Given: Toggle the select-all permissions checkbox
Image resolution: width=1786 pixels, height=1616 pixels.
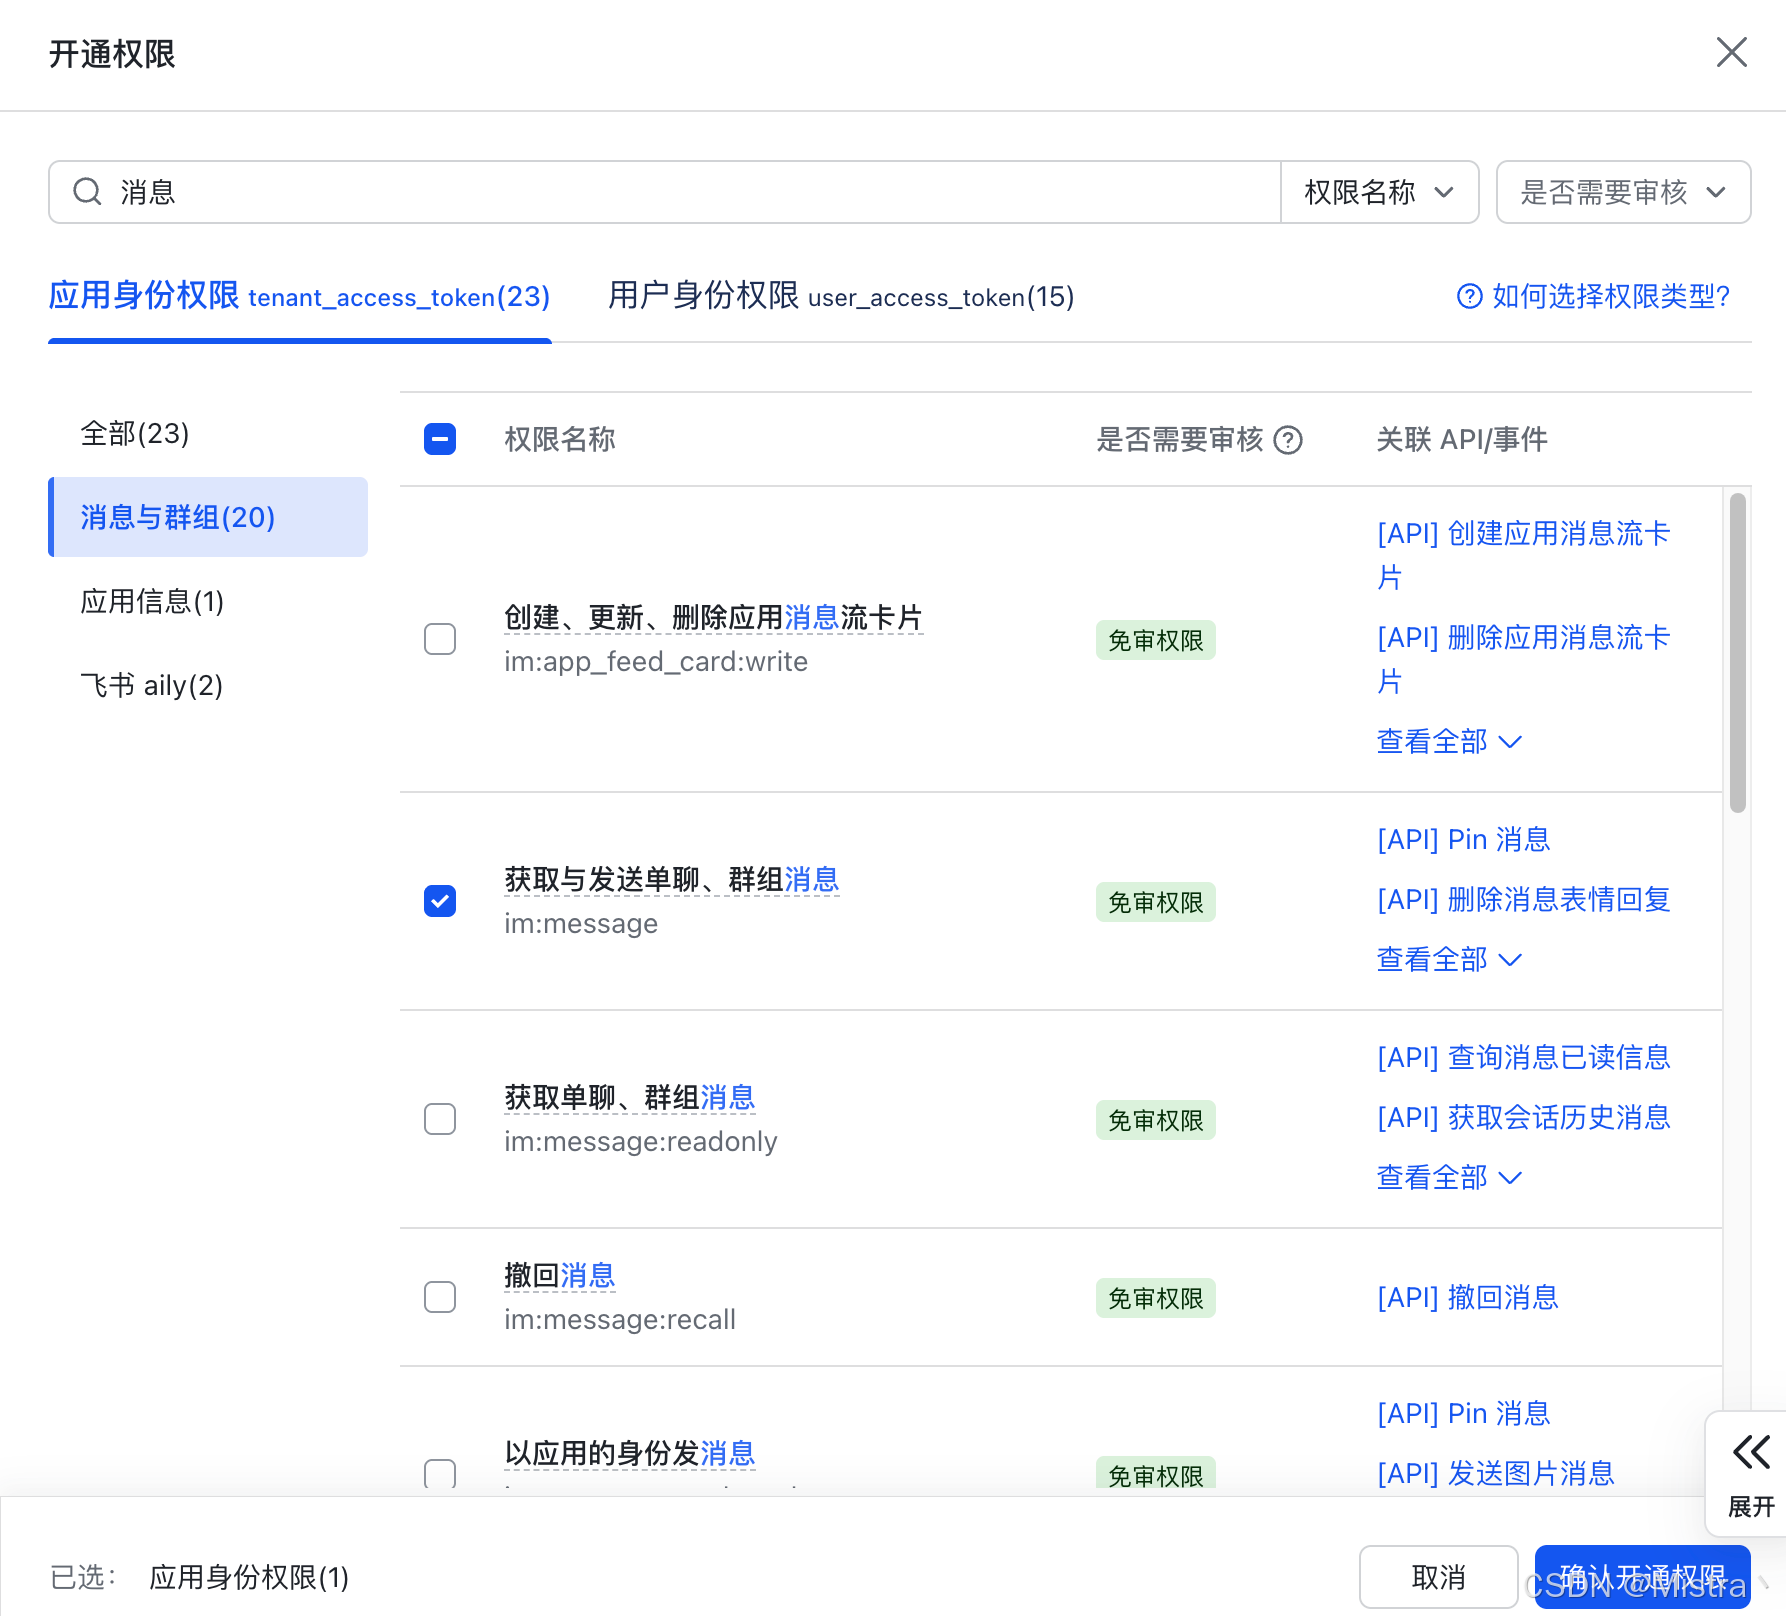Looking at the screenshot, I should [439, 439].
